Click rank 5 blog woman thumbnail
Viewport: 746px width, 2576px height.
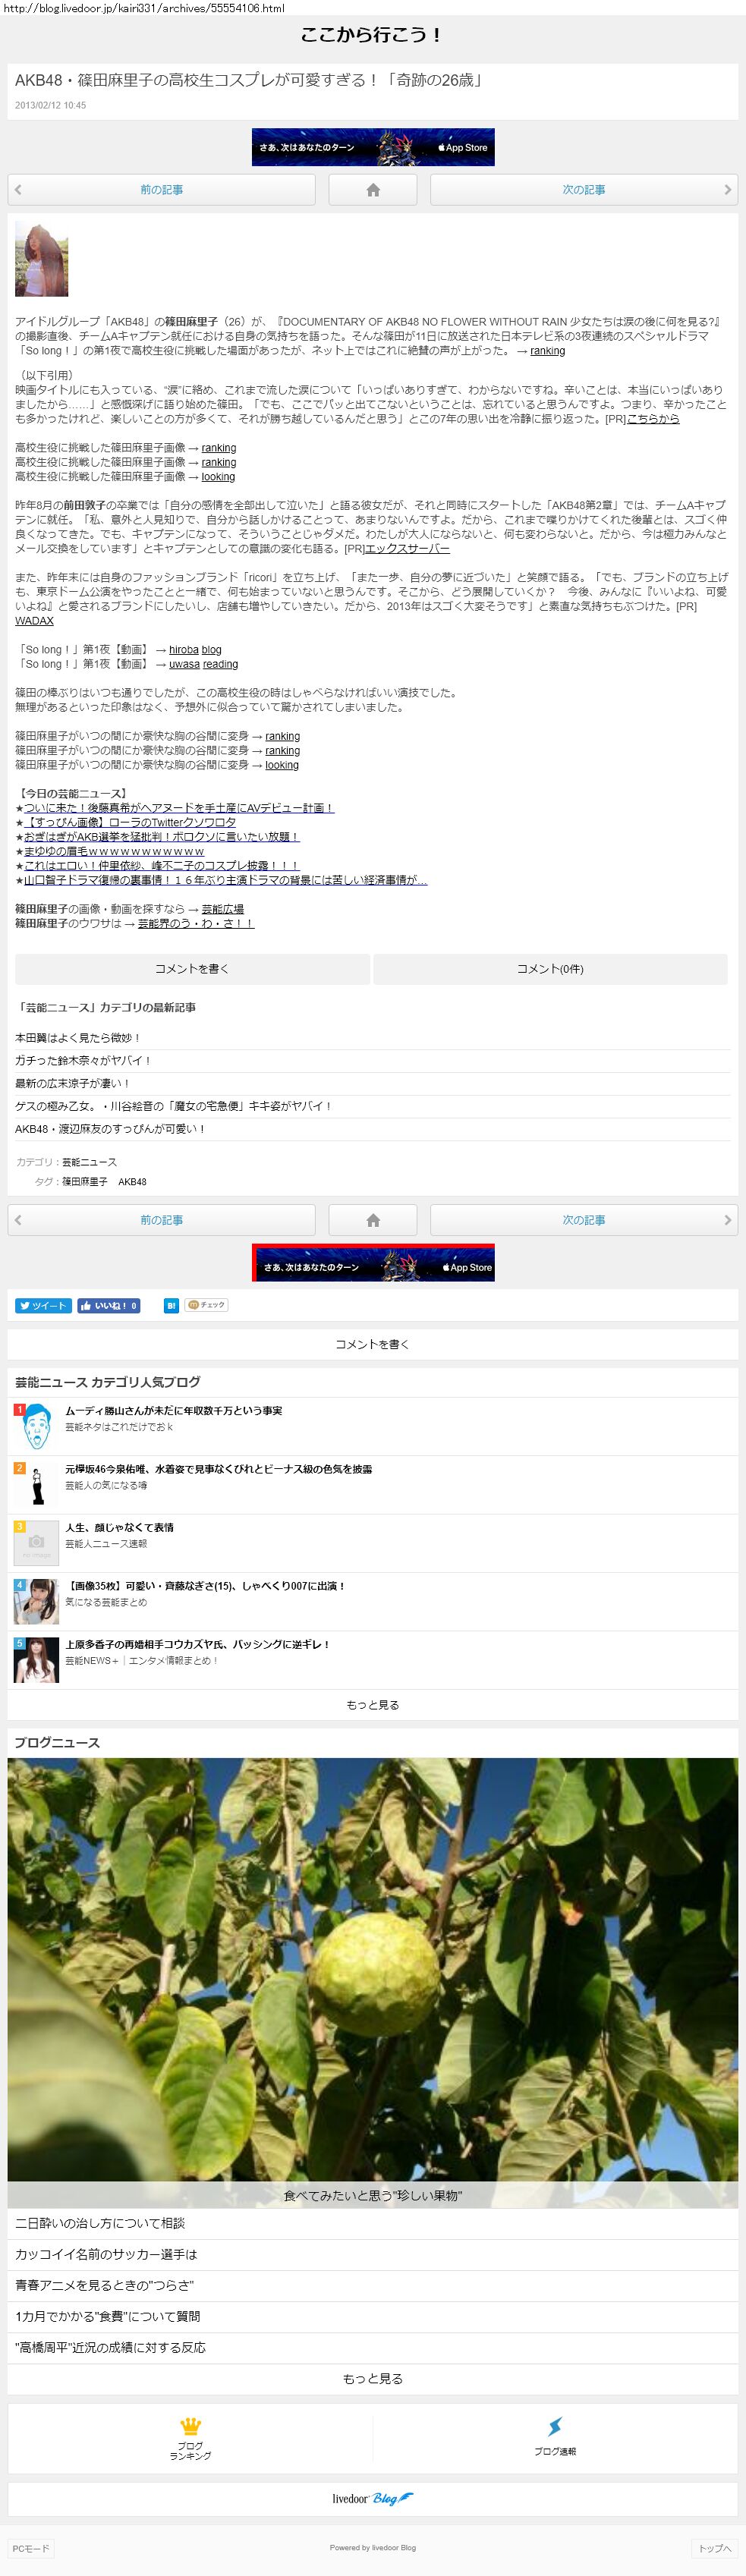click(x=37, y=1660)
